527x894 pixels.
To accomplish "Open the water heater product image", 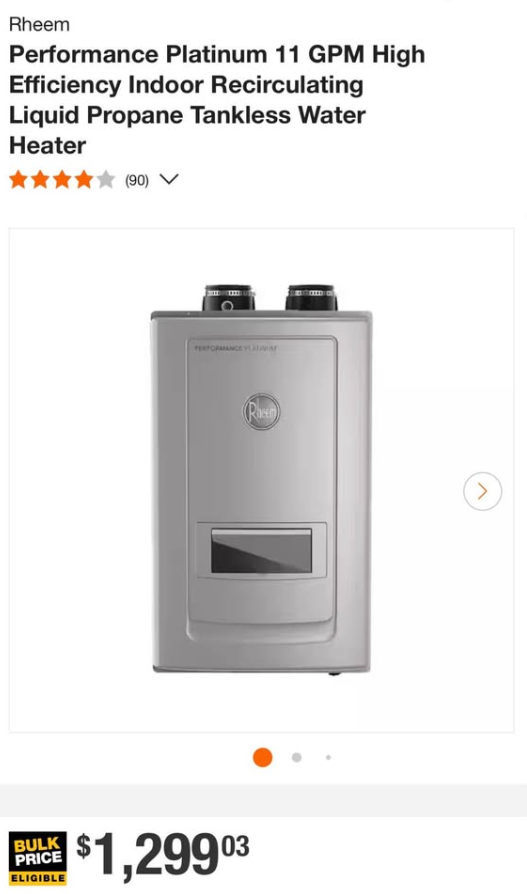I will coord(261,480).
